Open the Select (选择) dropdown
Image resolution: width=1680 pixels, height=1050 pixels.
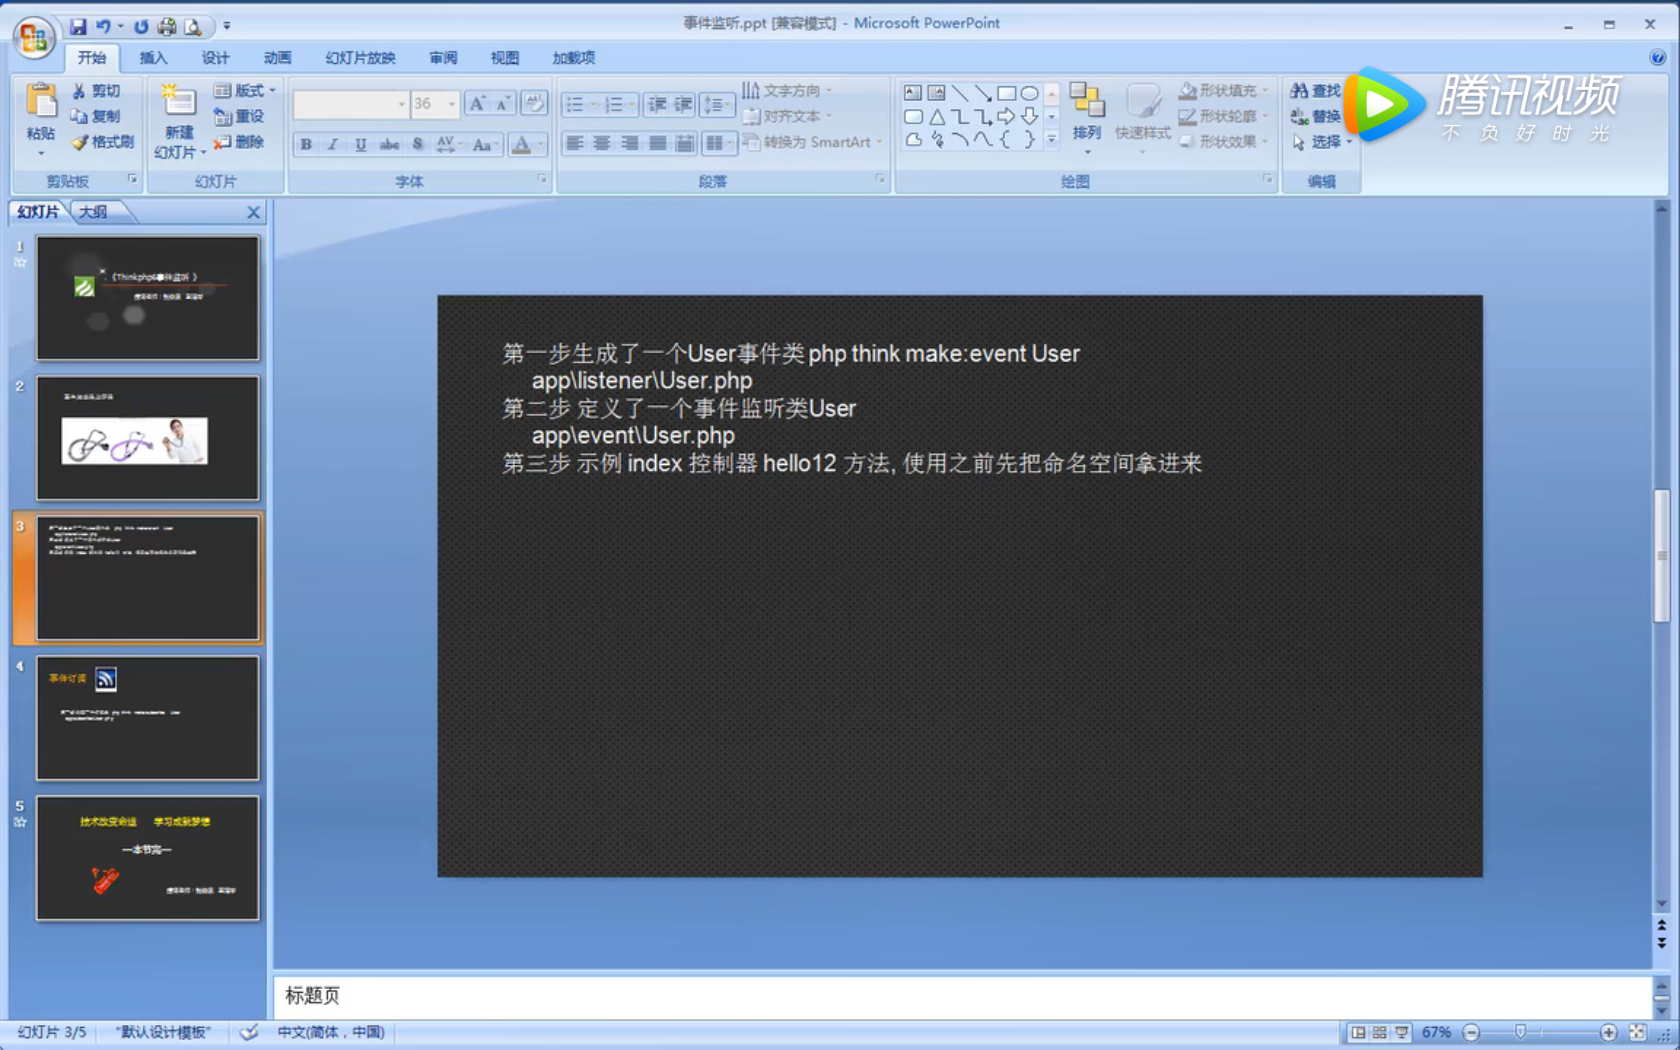click(1321, 142)
